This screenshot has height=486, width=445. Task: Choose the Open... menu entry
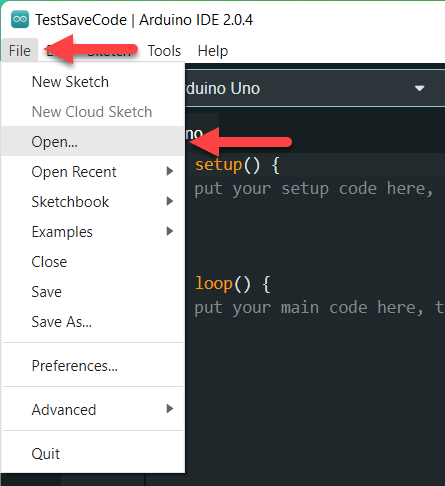(x=93, y=142)
